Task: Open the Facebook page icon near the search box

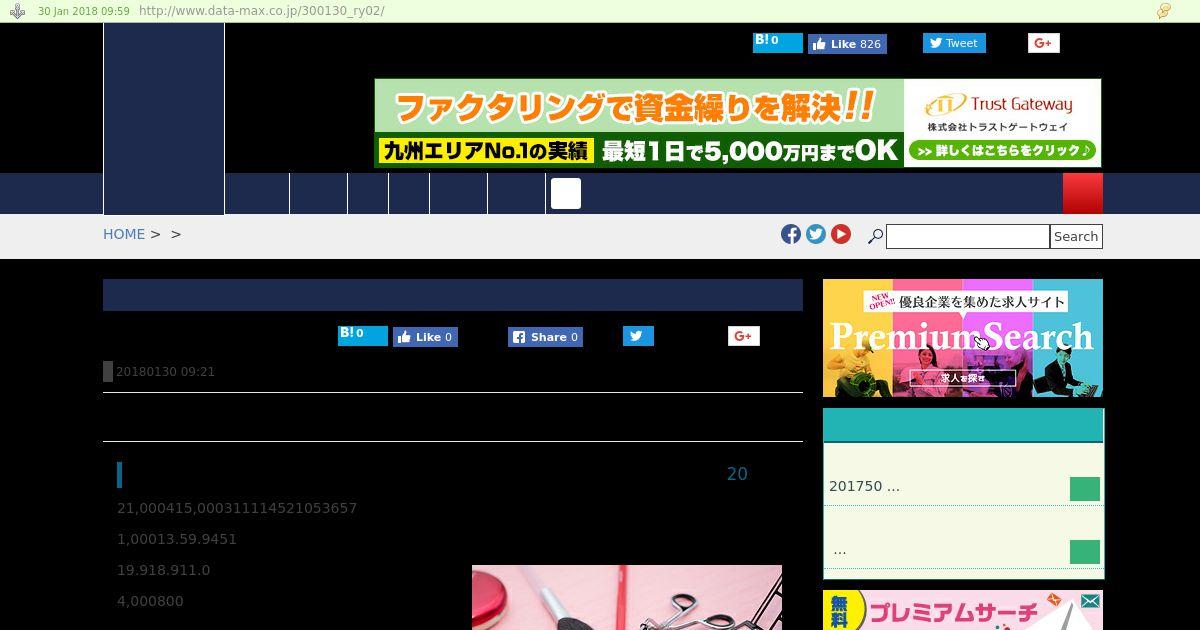Action: [x=791, y=234]
